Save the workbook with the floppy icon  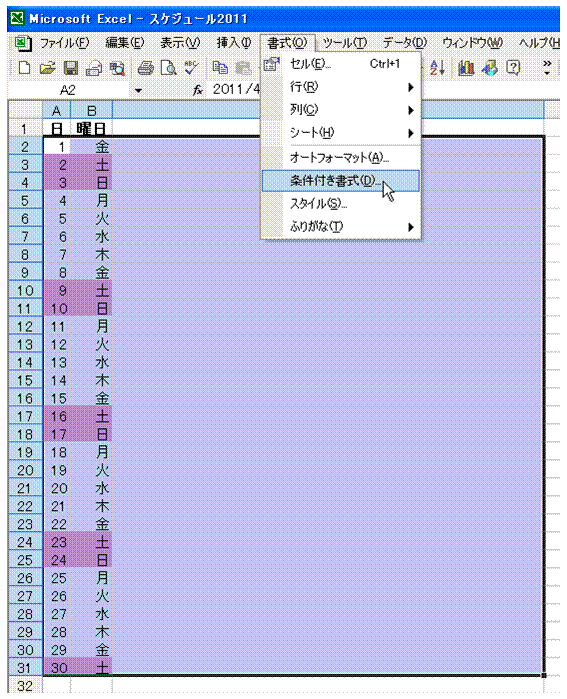pos(70,68)
